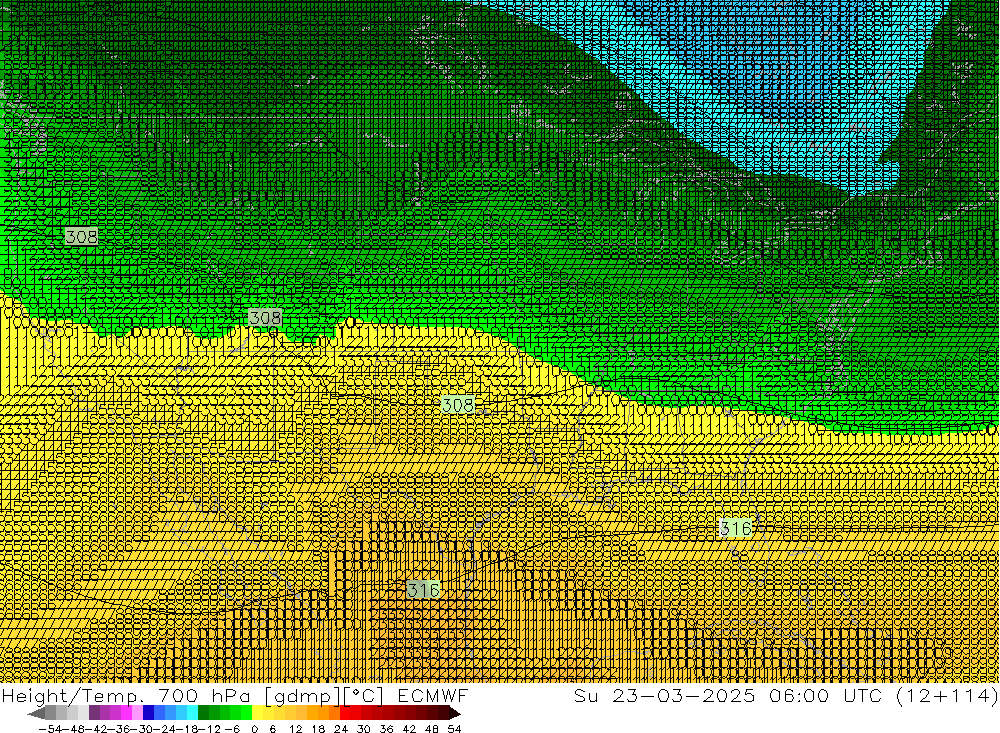Click the "Su" weekday abbreviation
Viewport: 1000px width, 733px height.
tap(585, 696)
